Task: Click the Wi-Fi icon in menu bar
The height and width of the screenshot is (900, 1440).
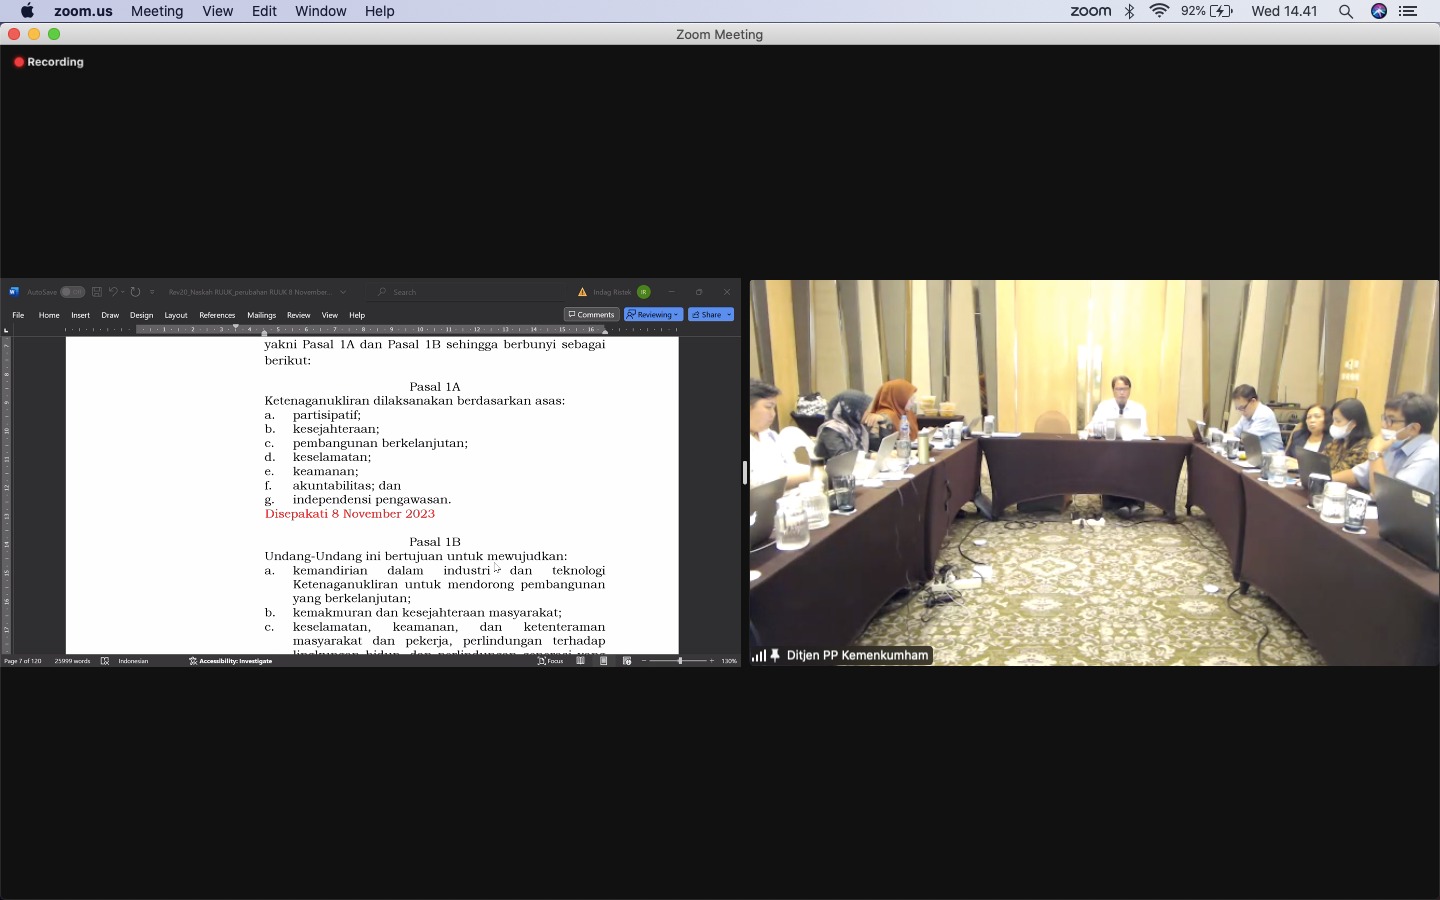Action: point(1160,11)
